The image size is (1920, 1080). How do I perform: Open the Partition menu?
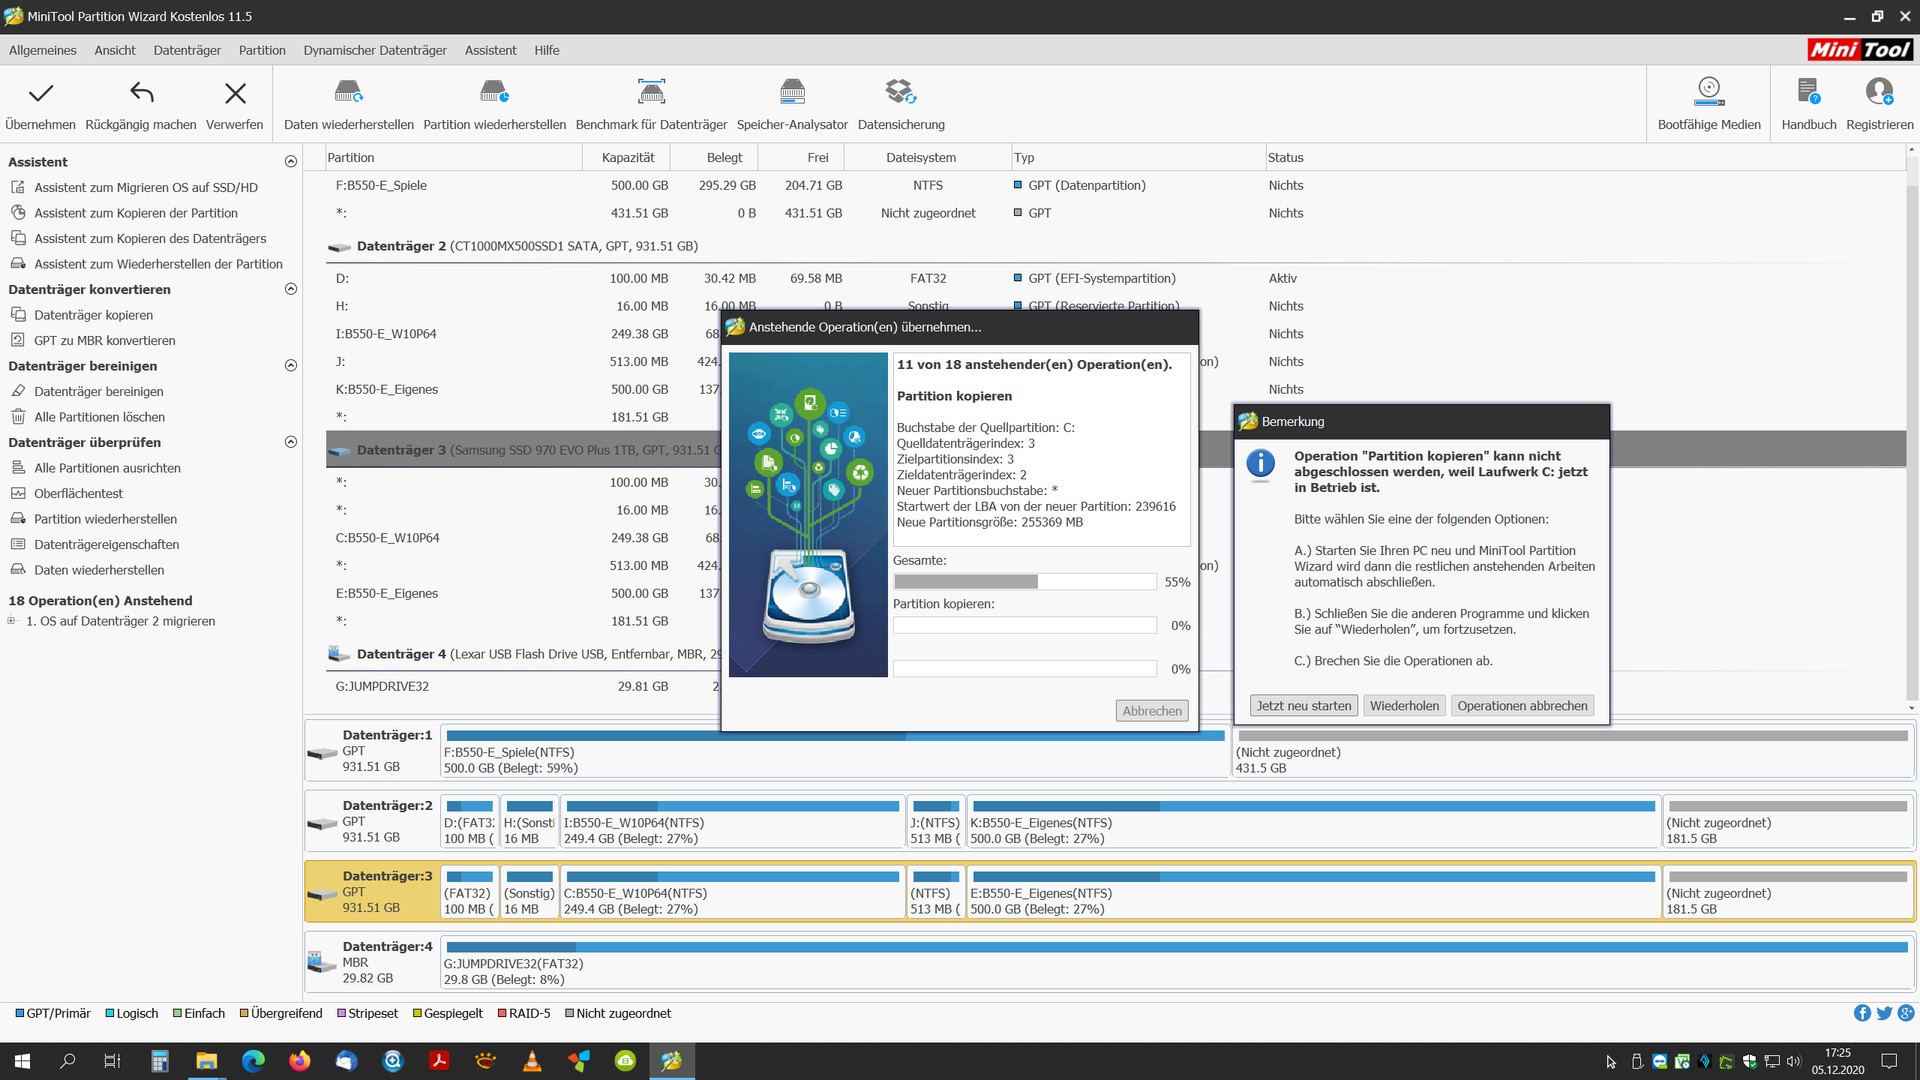(262, 50)
